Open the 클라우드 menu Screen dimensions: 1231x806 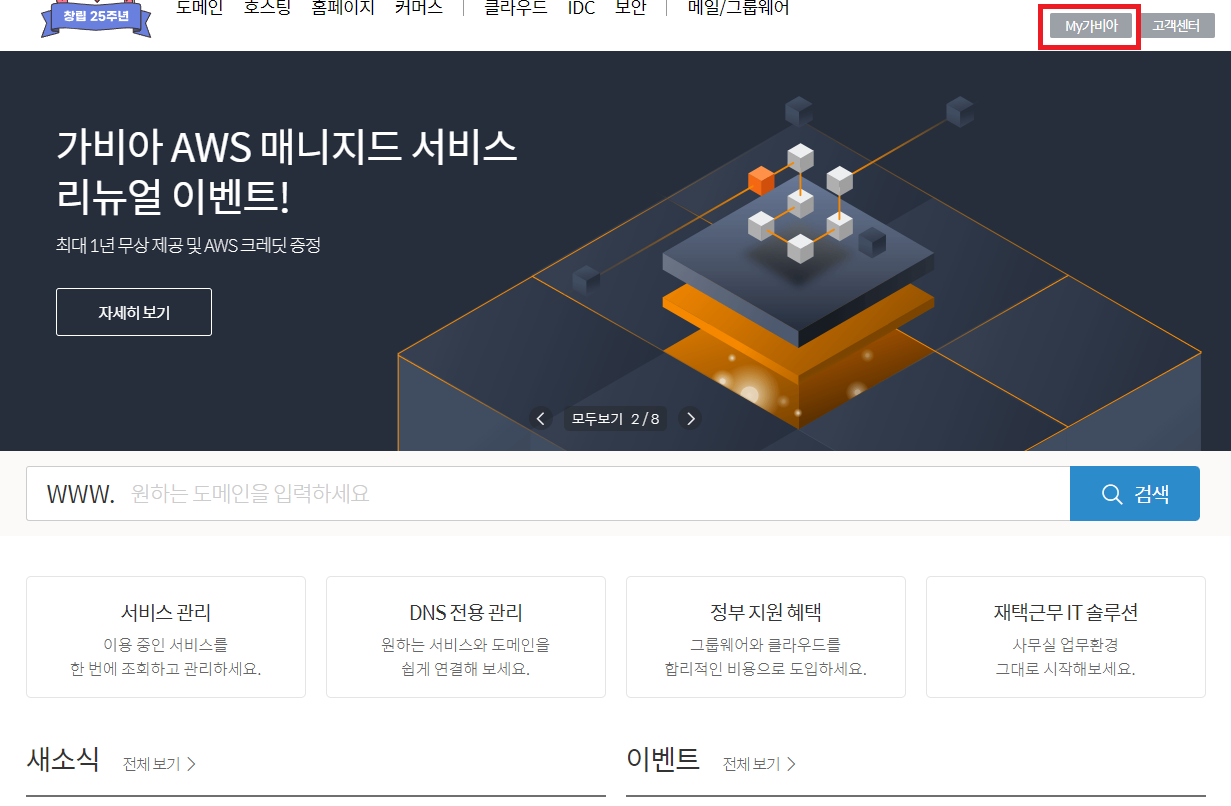[x=516, y=7]
